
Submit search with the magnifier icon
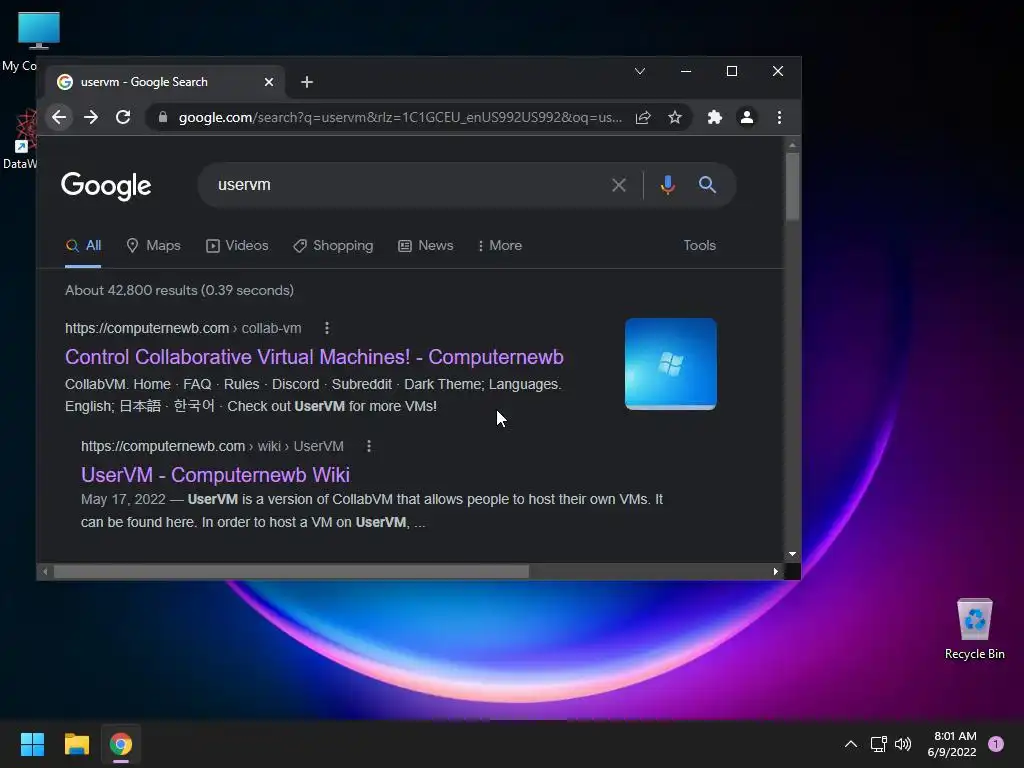(707, 185)
